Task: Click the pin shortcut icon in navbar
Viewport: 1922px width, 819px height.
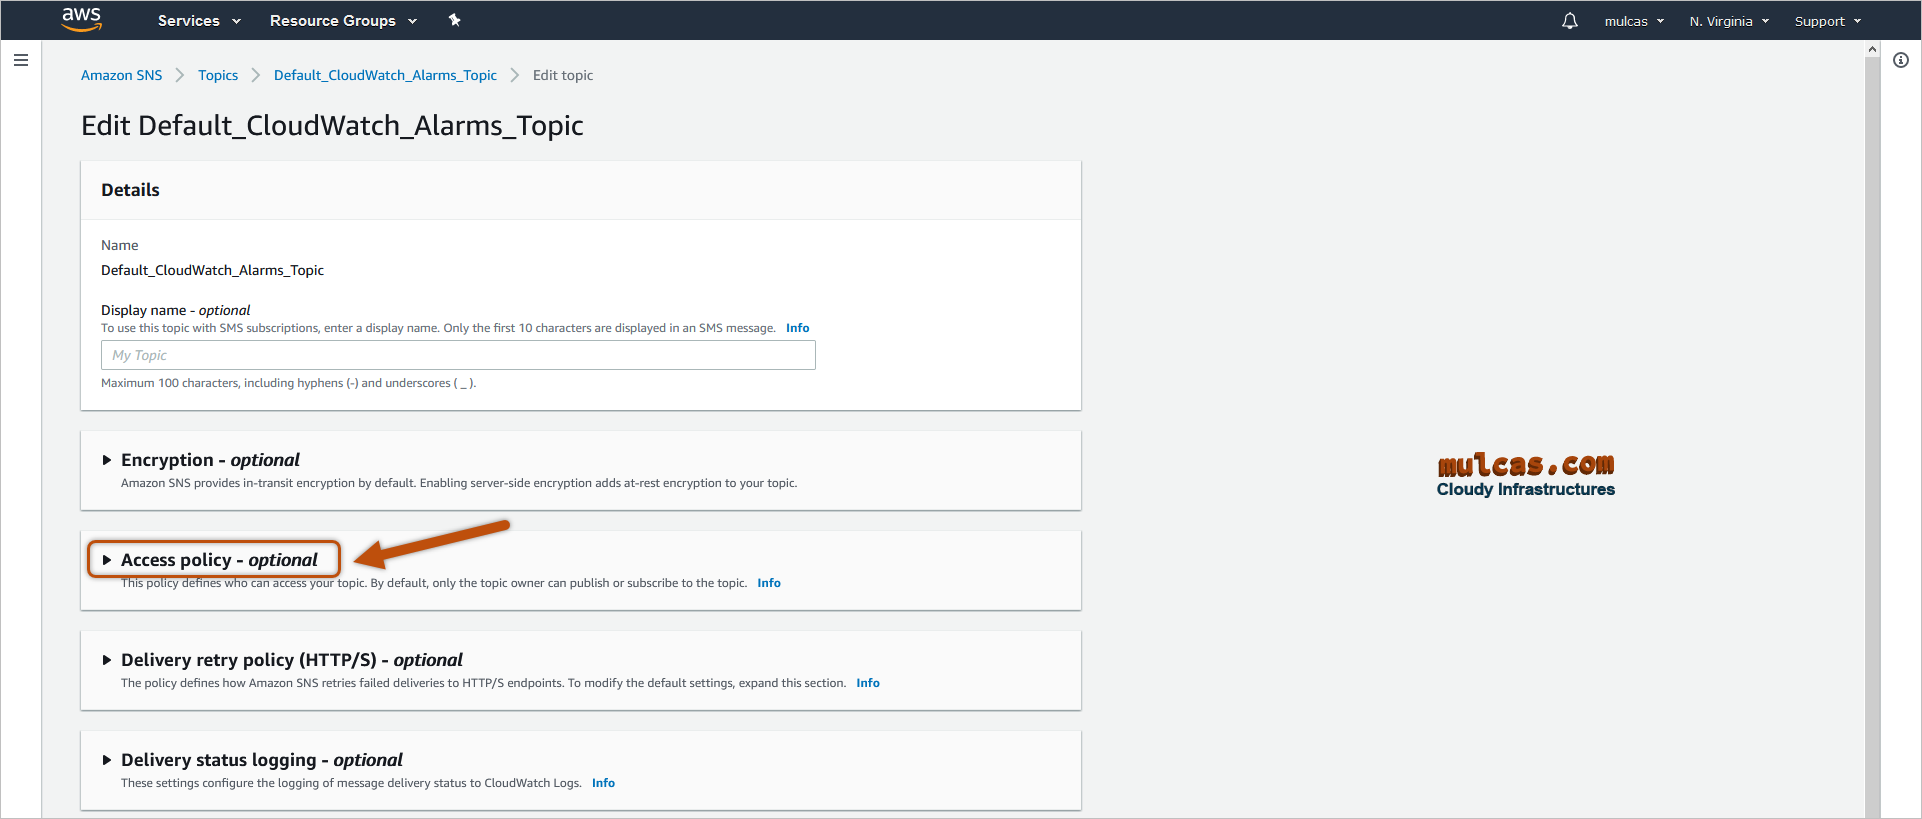Action: (x=454, y=20)
